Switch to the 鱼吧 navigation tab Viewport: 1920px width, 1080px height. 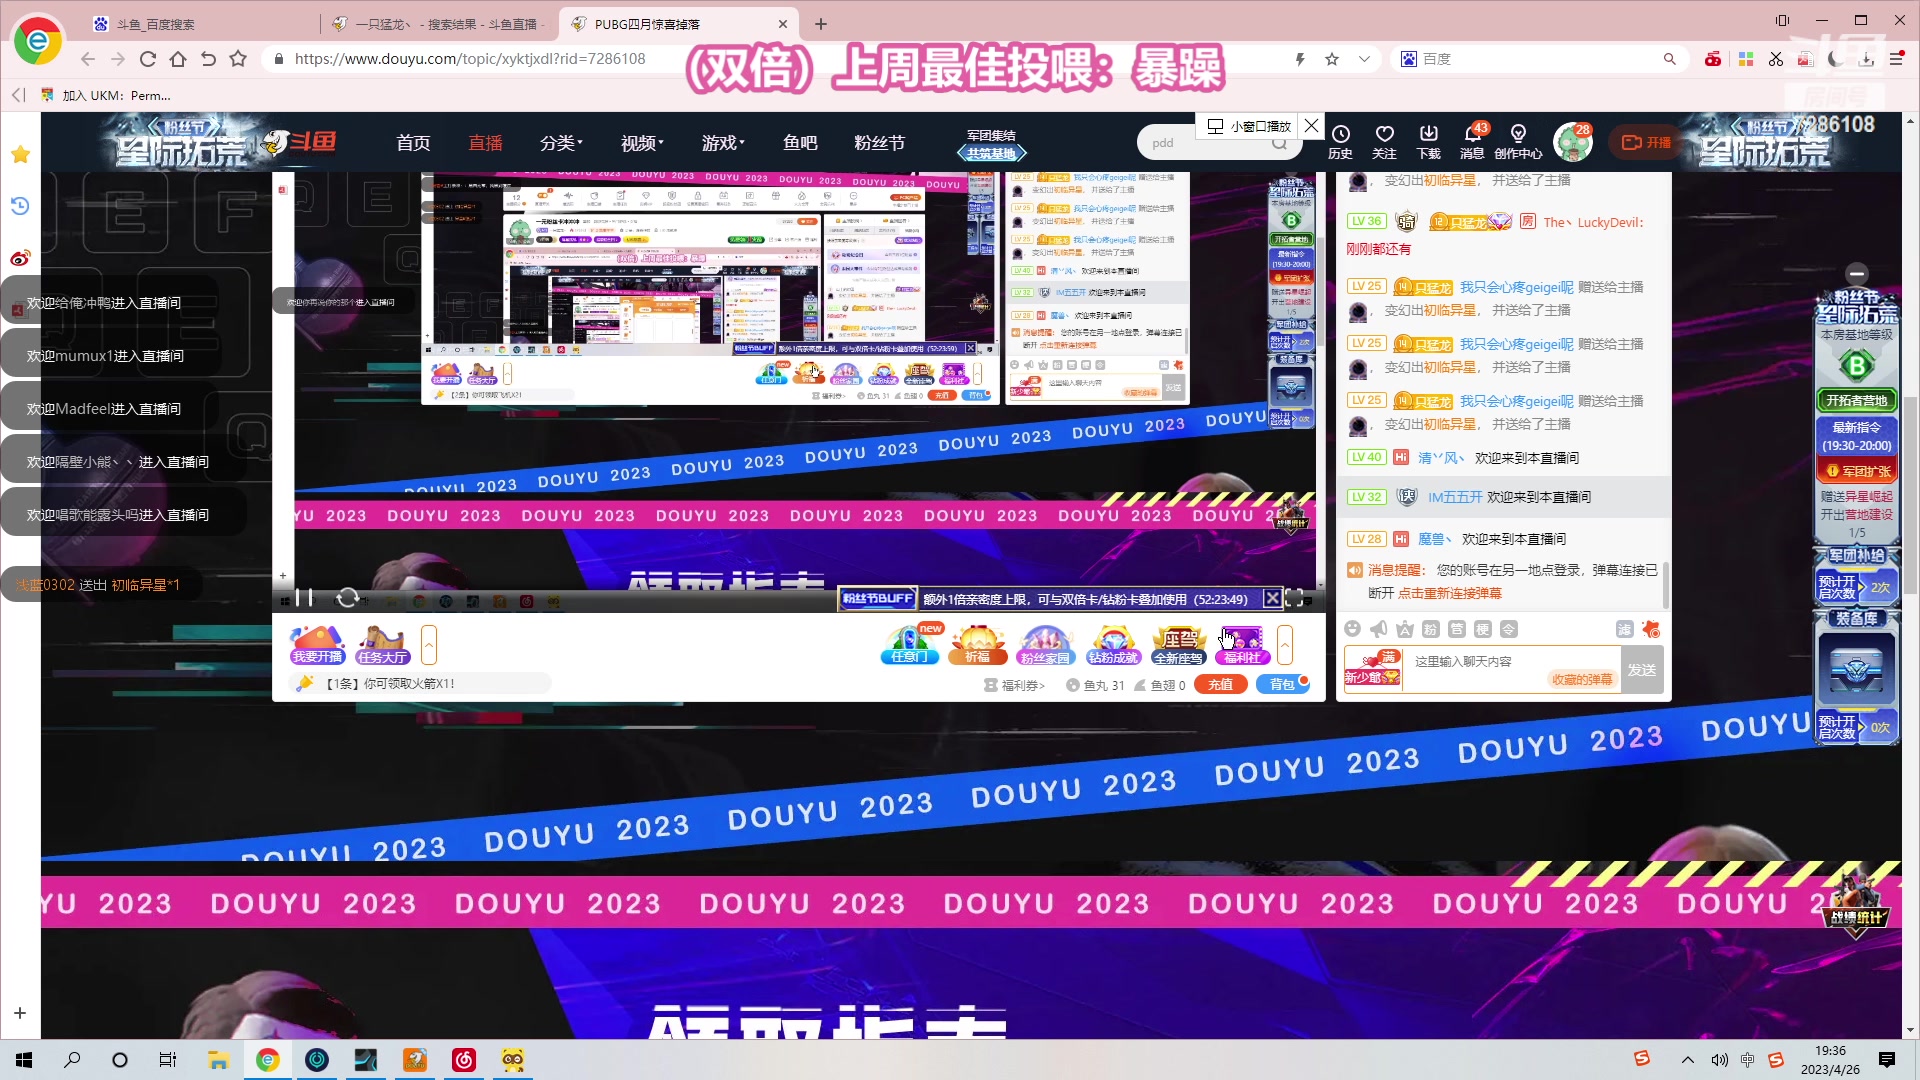pos(800,142)
